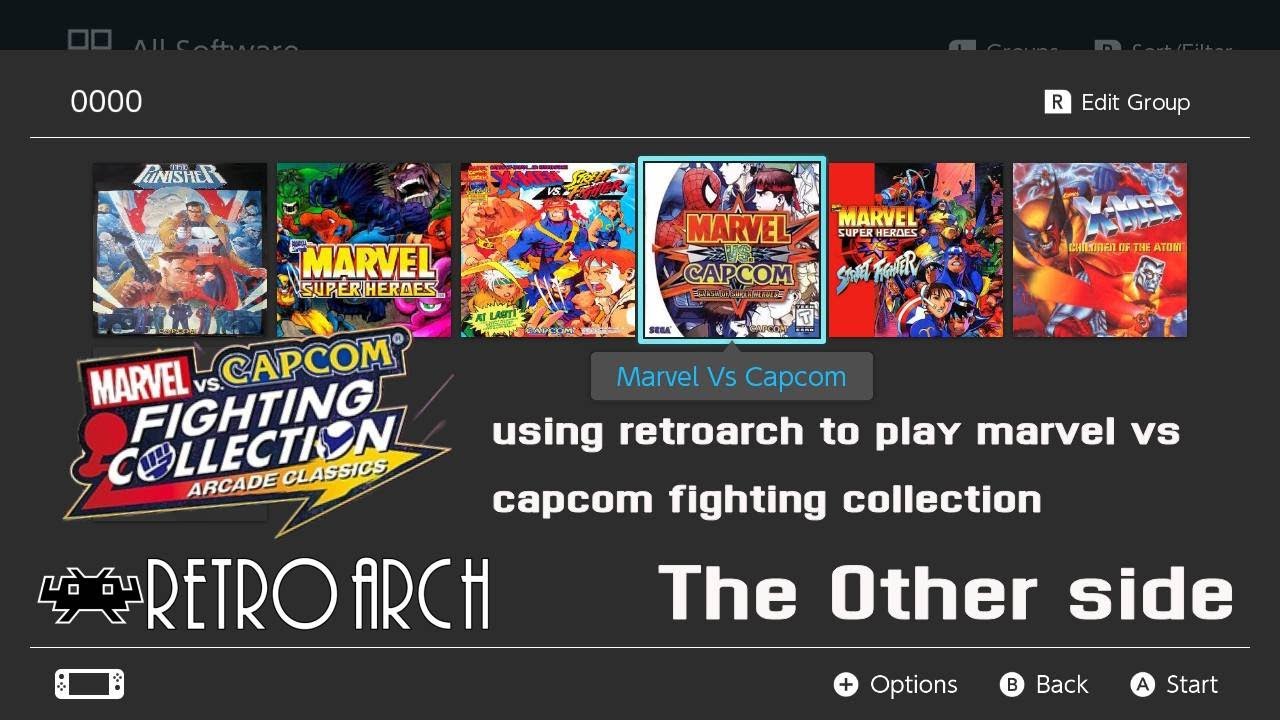
Task: Choose X-Men vs Street Fighter cover
Action: coord(548,250)
